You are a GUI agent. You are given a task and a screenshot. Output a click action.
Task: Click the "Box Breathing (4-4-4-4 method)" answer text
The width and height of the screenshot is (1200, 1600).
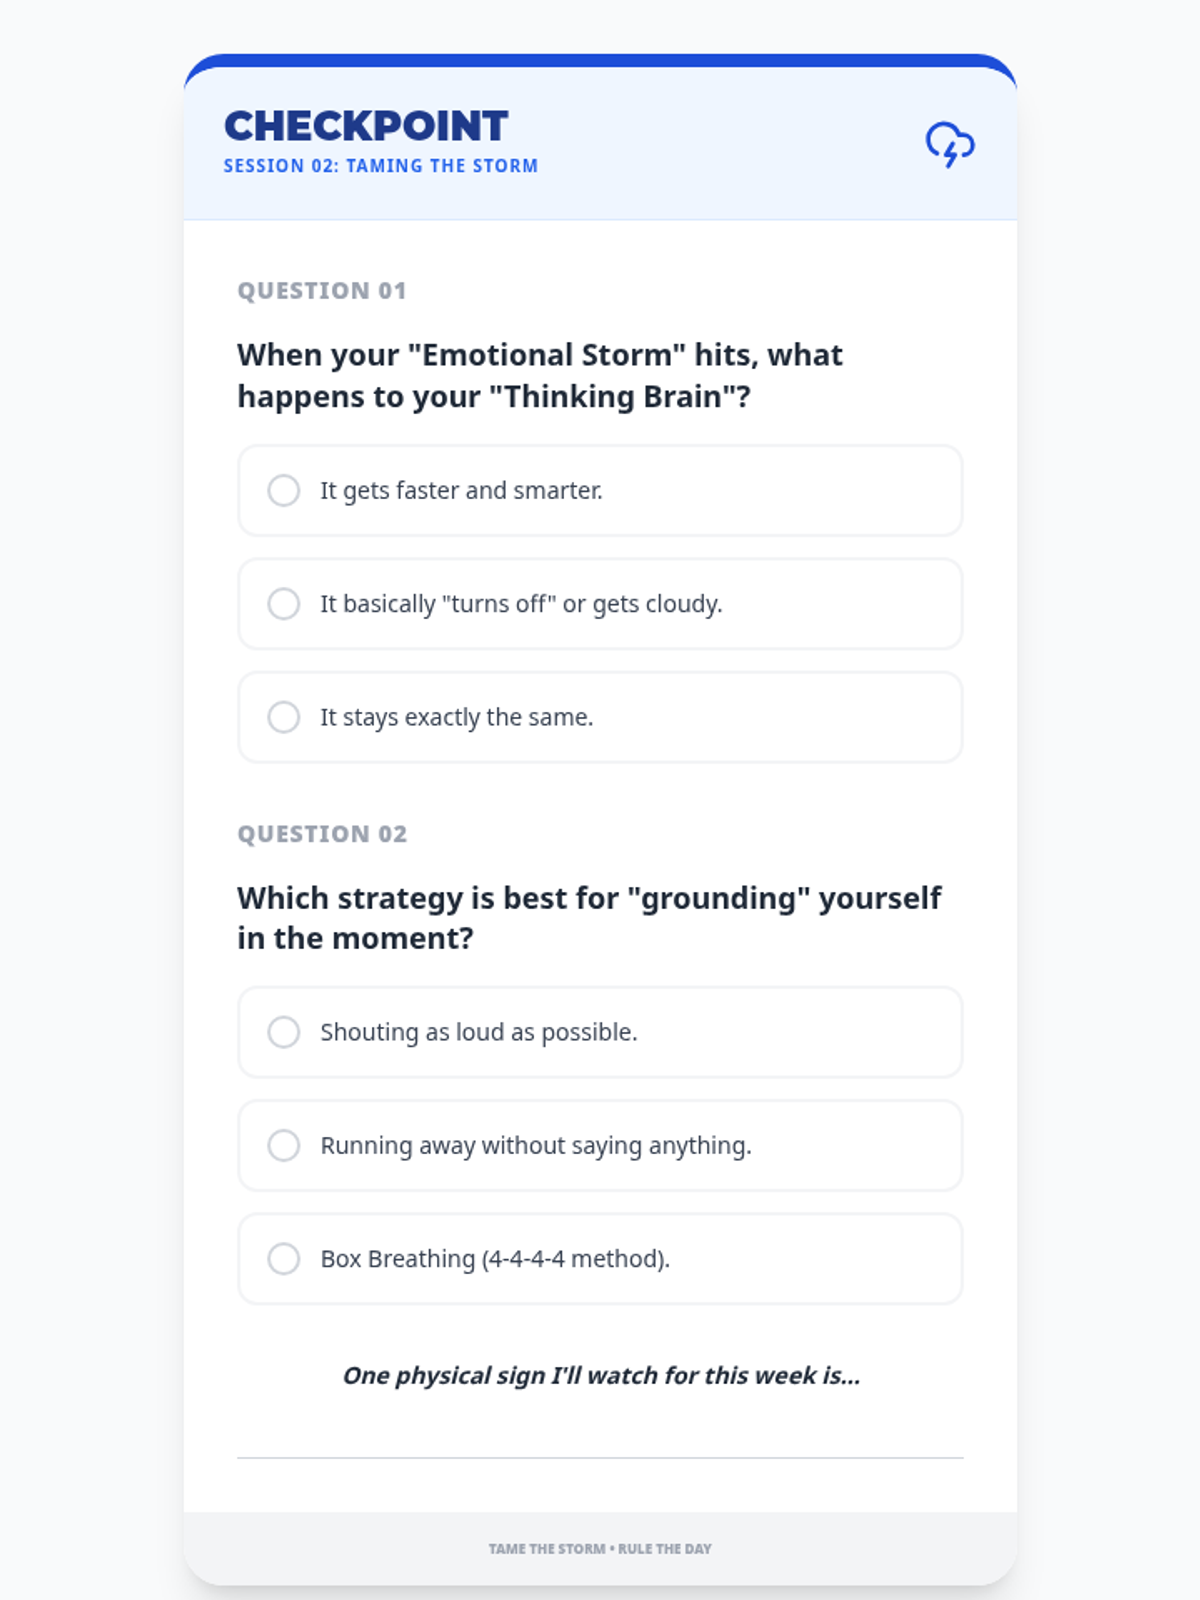(495, 1259)
